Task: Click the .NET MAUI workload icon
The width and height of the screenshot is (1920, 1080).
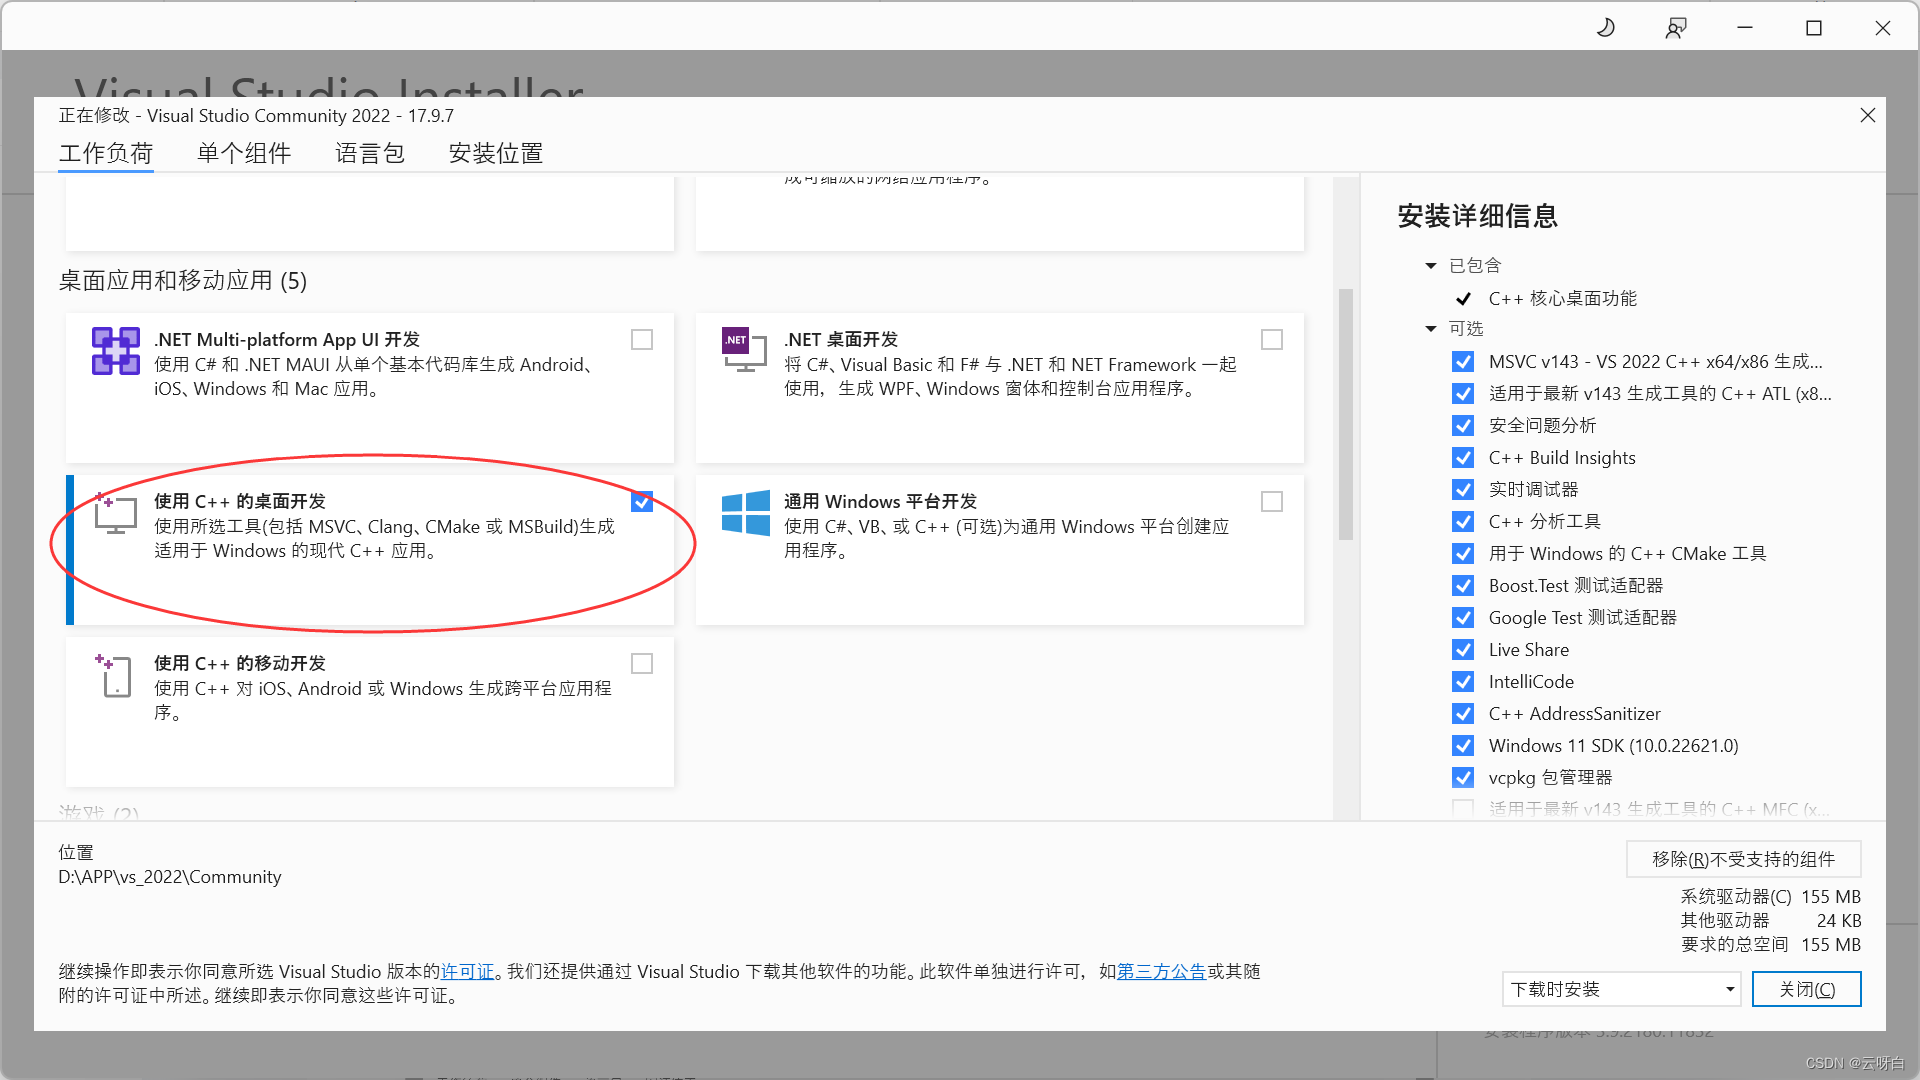Action: coord(116,351)
